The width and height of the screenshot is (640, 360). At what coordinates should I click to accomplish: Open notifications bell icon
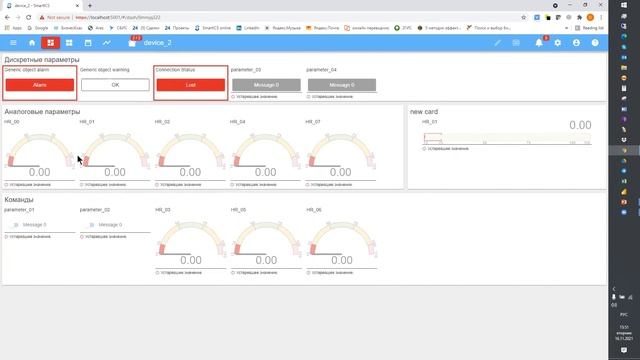539,42
